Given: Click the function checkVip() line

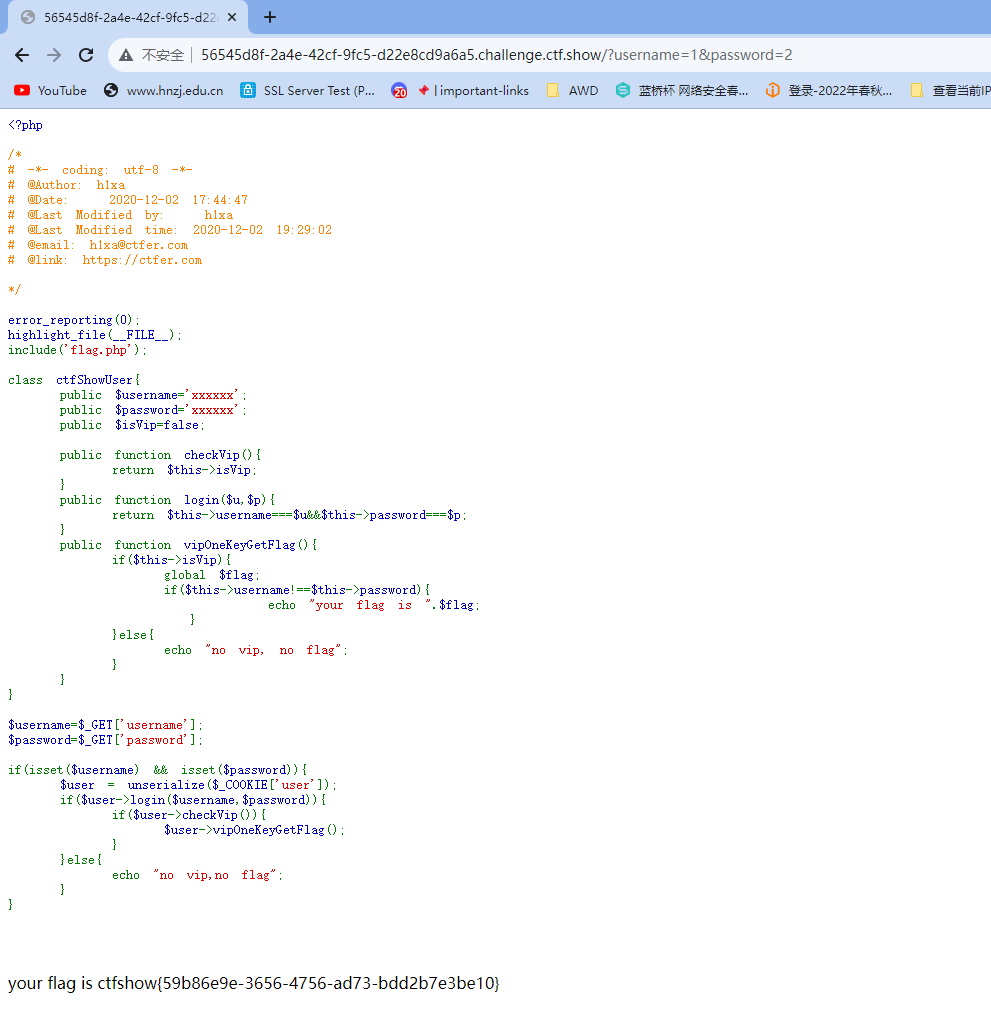Looking at the screenshot, I should click(160, 455).
